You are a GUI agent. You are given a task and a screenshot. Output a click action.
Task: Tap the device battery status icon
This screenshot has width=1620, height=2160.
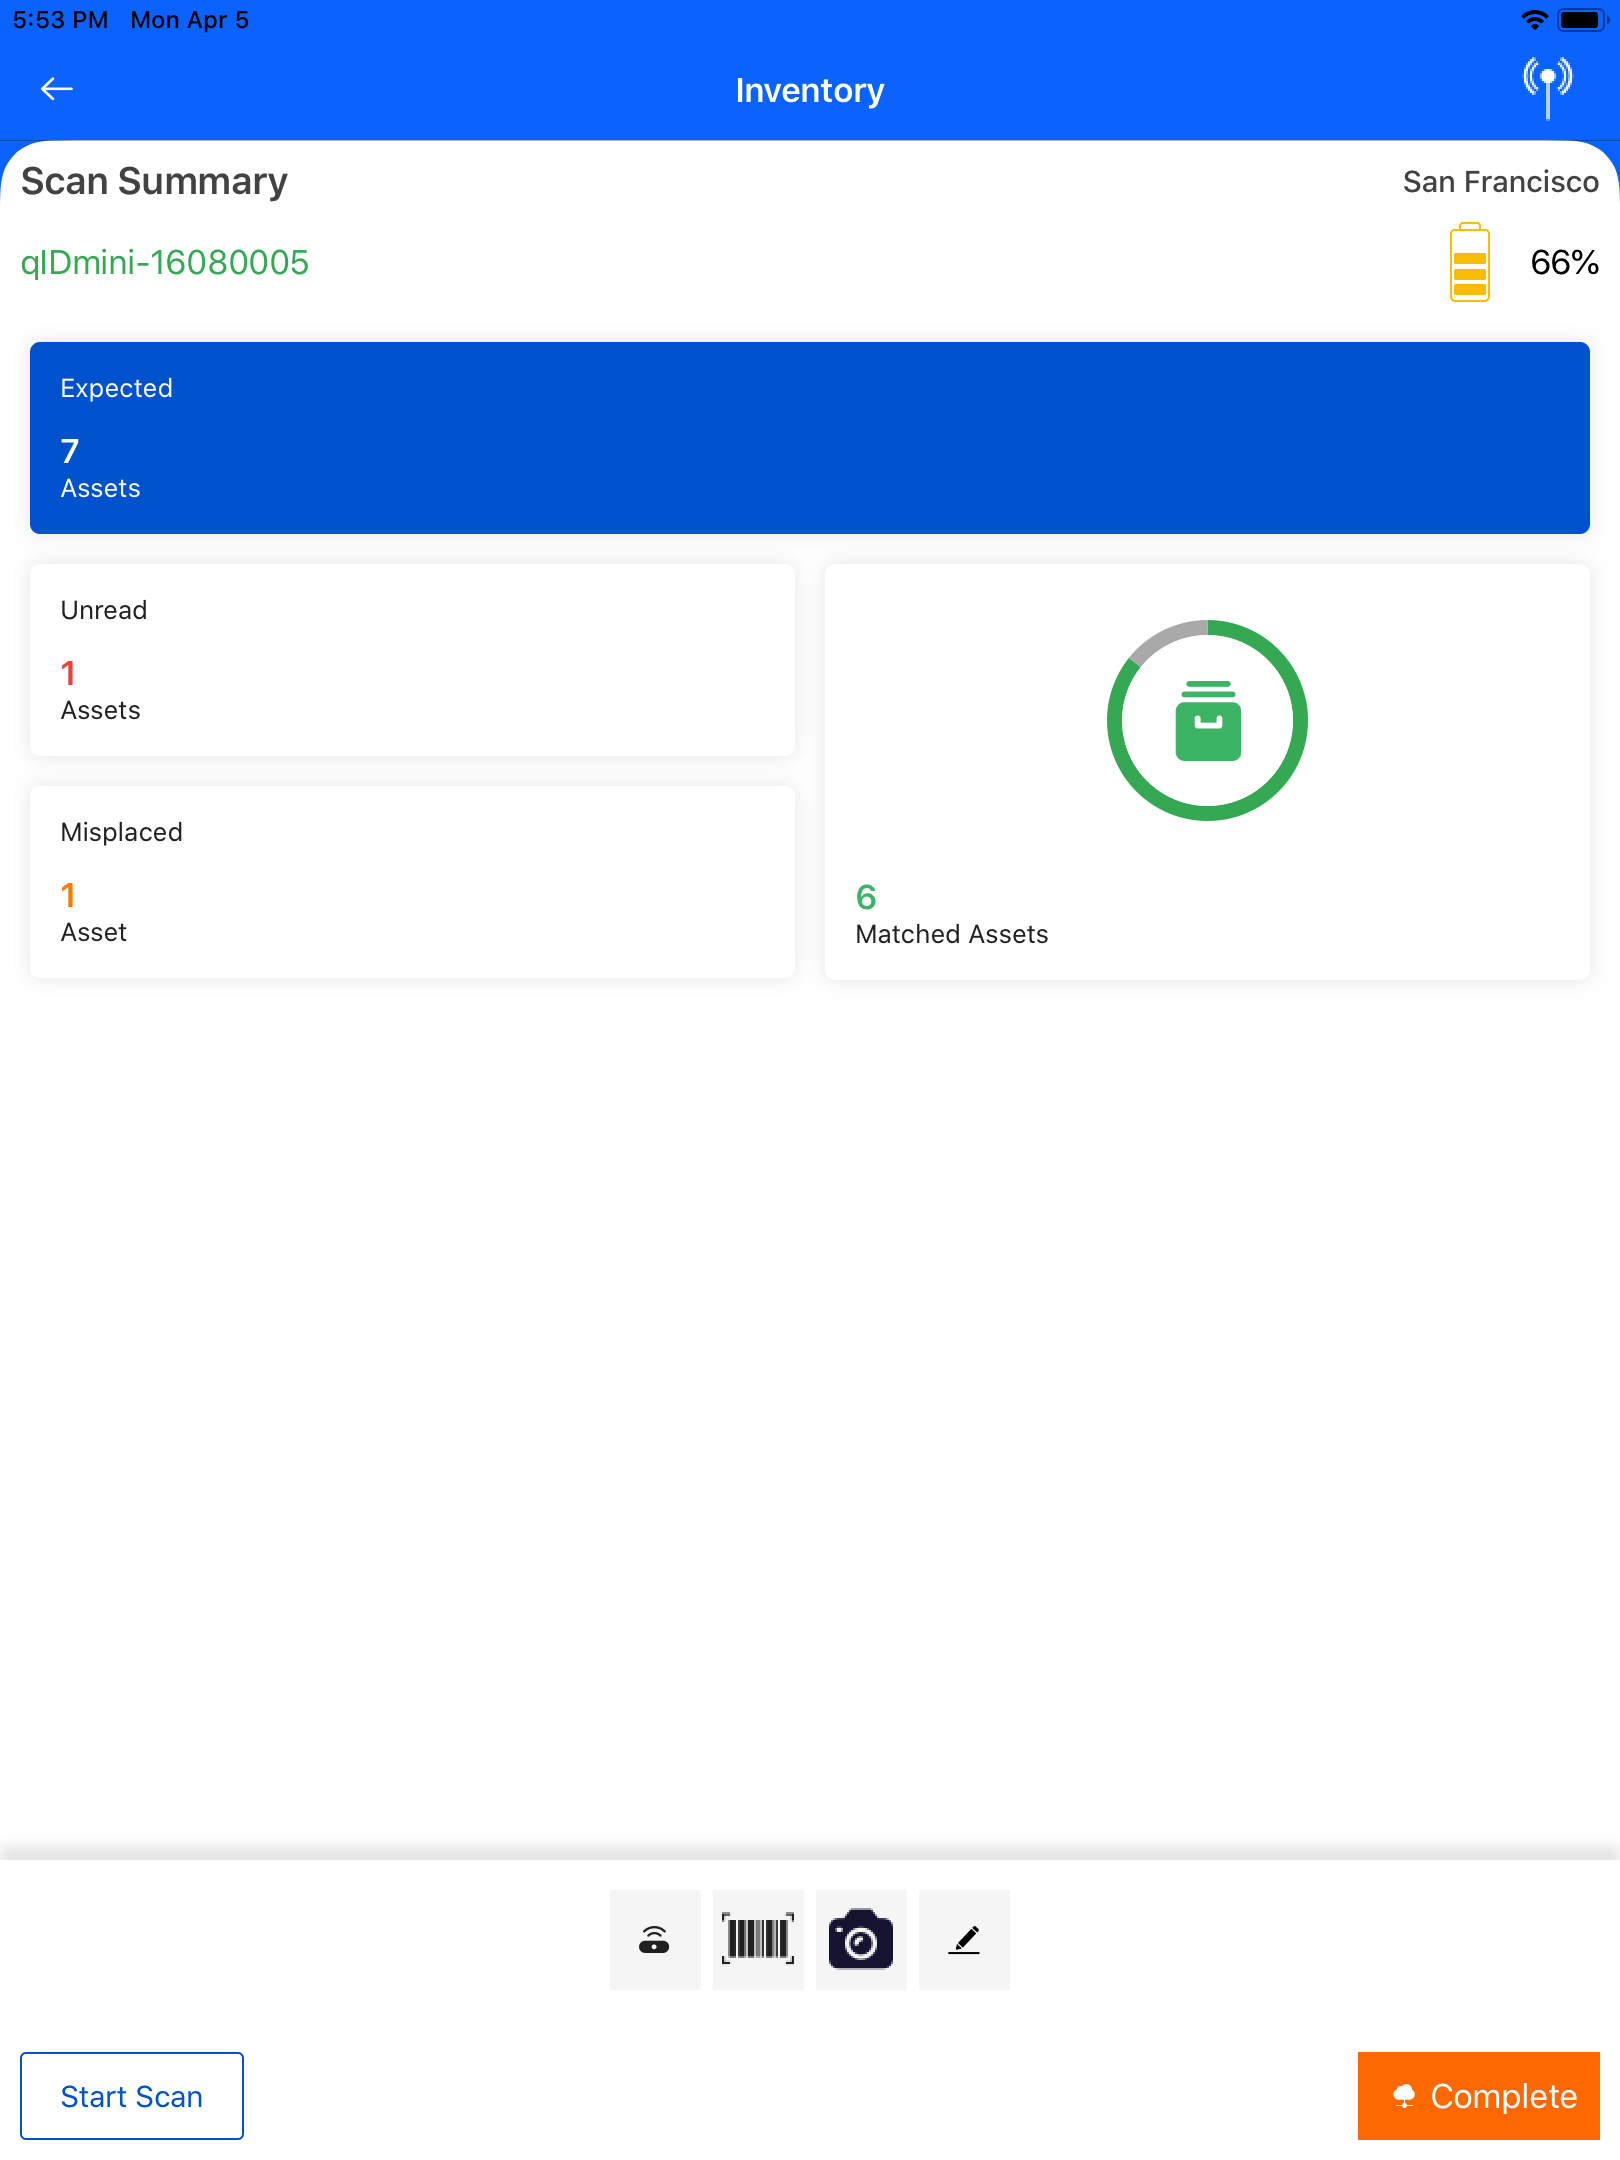click(1582, 20)
